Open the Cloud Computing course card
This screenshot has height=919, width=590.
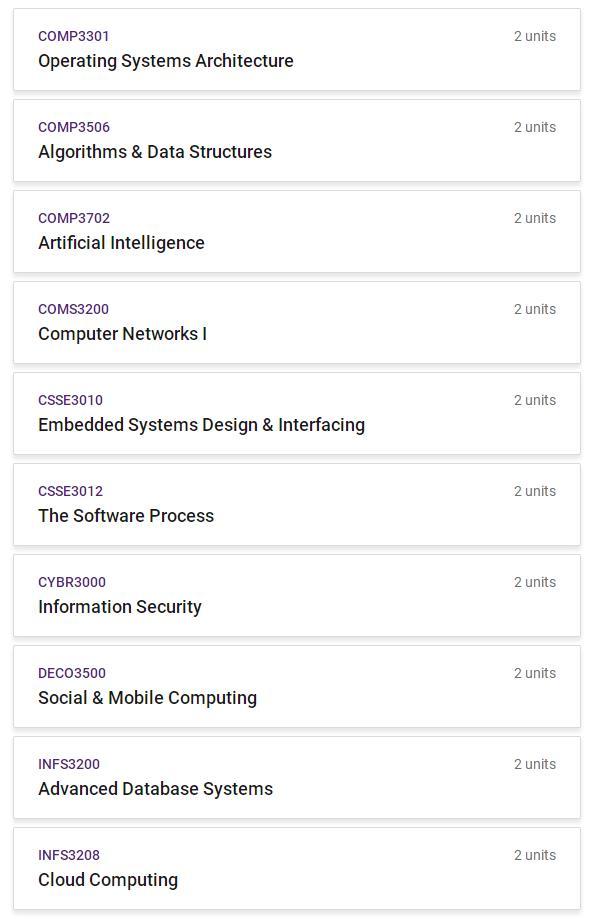(x=296, y=869)
